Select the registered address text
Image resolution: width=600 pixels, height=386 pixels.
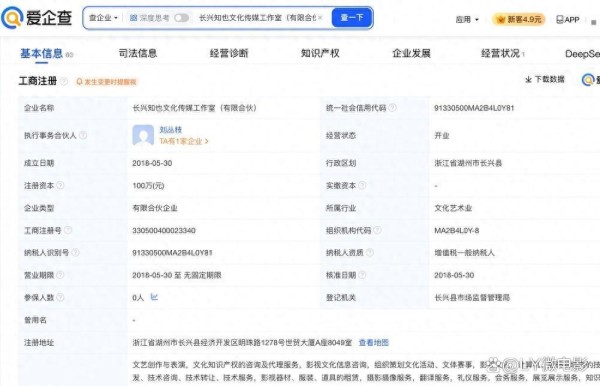pos(242,342)
